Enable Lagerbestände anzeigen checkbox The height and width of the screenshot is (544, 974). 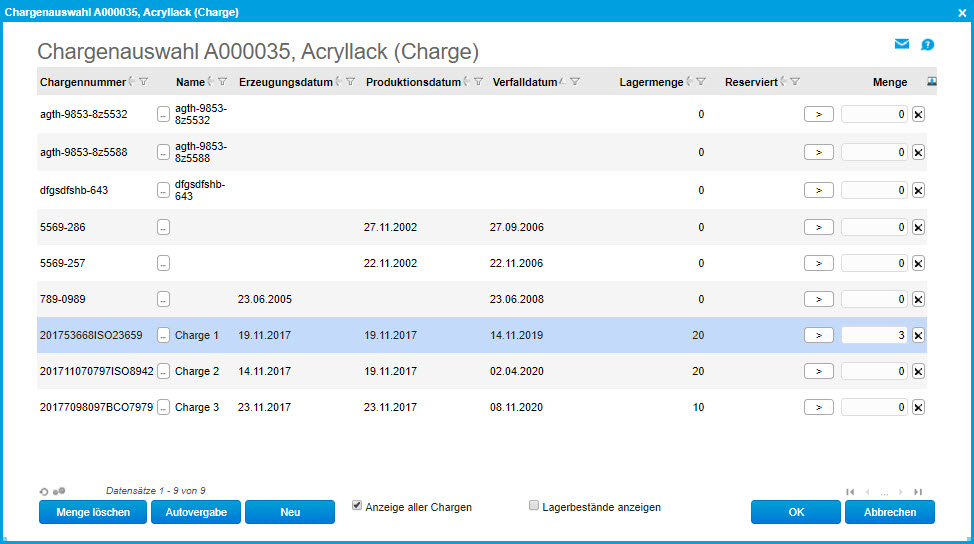(534, 505)
